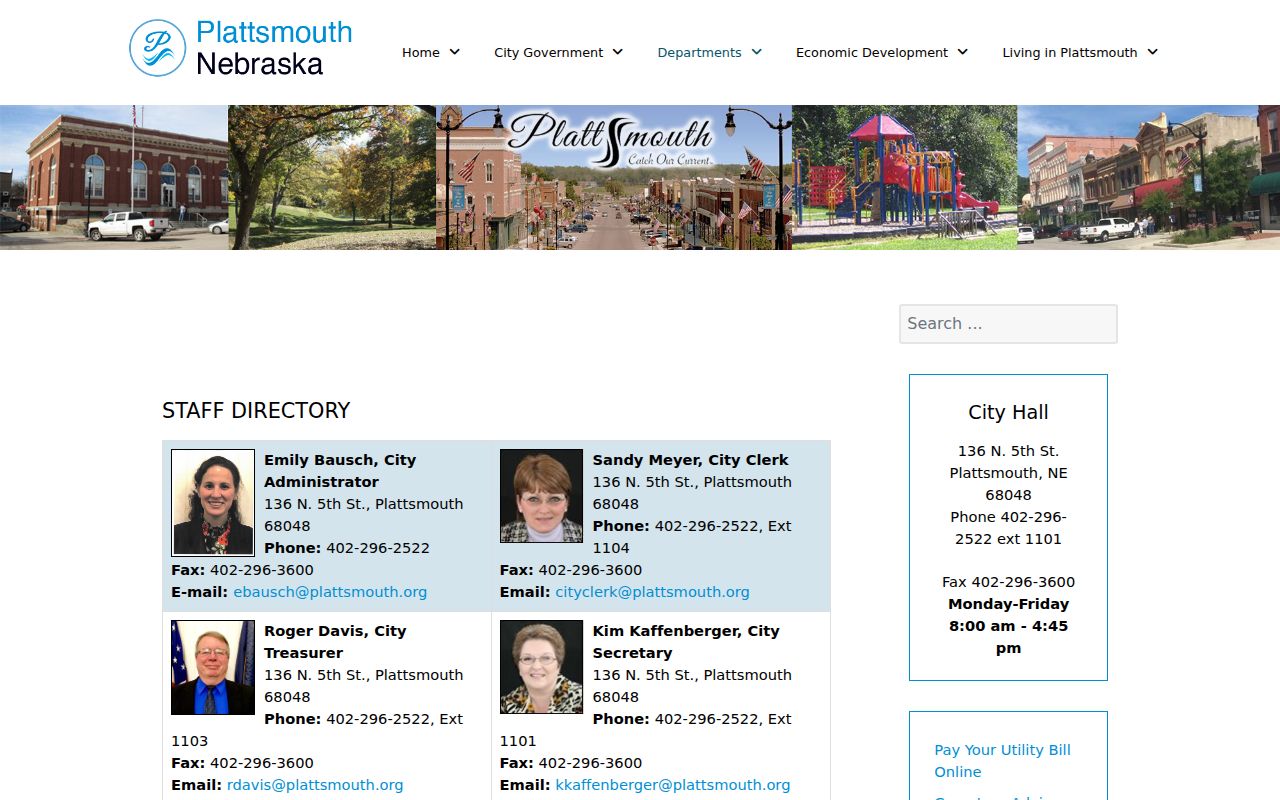Expand the City Government dropdown arrow
The height and width of the screenshot is (800, 1280).
point(618,52)
